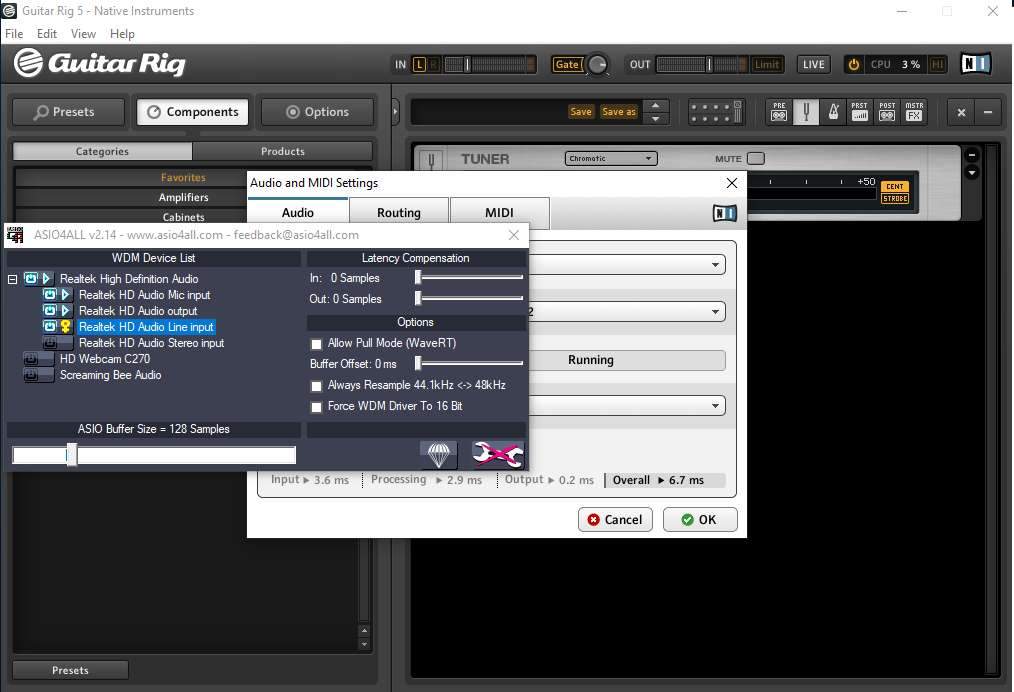Viewport: 1014px width, 692px height.
Task: Step to previous preset with up arrow
Action: click(656, 105)
